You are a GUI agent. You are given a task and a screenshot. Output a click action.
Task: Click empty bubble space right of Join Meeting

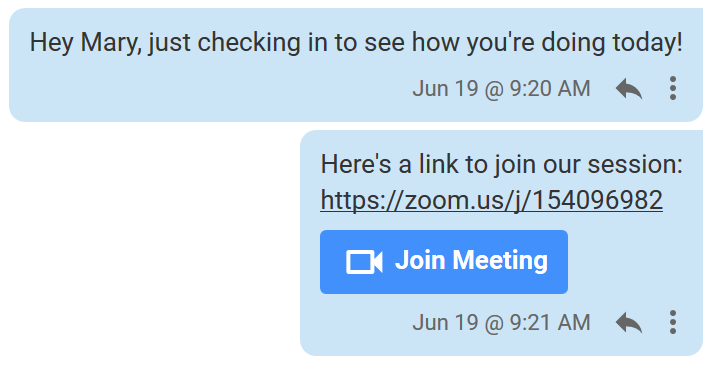click(633, 262)
